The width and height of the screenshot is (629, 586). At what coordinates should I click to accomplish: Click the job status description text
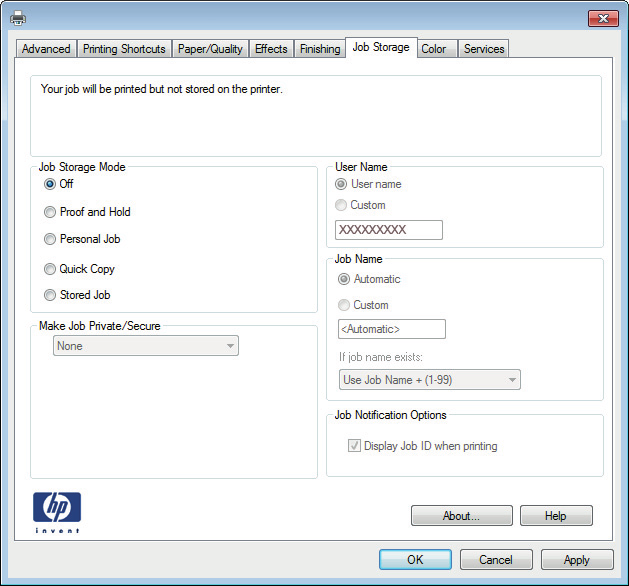(x=162, y=89)
